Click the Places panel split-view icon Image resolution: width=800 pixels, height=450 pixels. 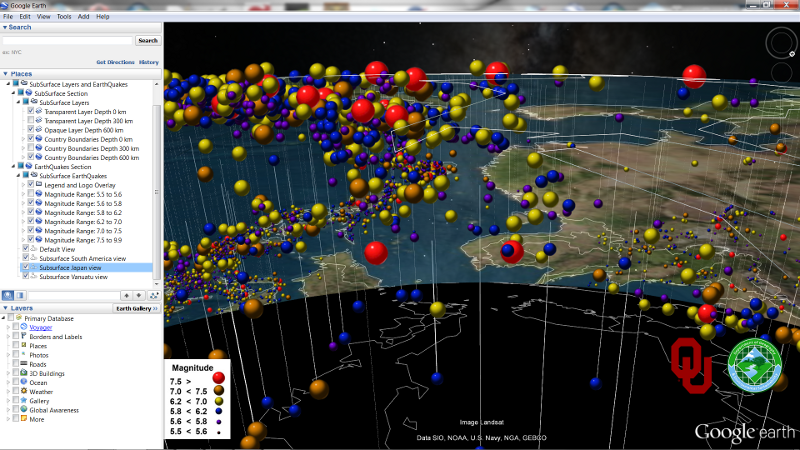tap(20, 295)
